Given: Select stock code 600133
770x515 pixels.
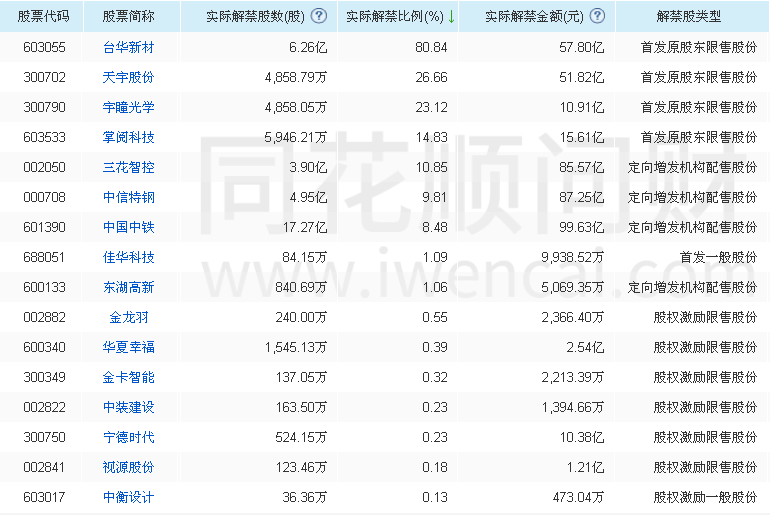Looking at the screenshot, I should 44,287.
